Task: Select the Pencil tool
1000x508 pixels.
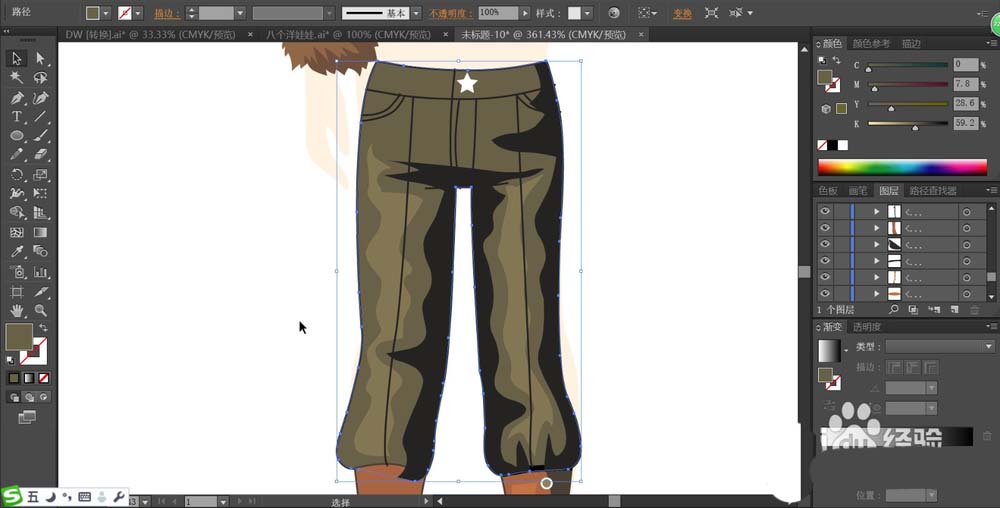Action: [x=17, y=155]
